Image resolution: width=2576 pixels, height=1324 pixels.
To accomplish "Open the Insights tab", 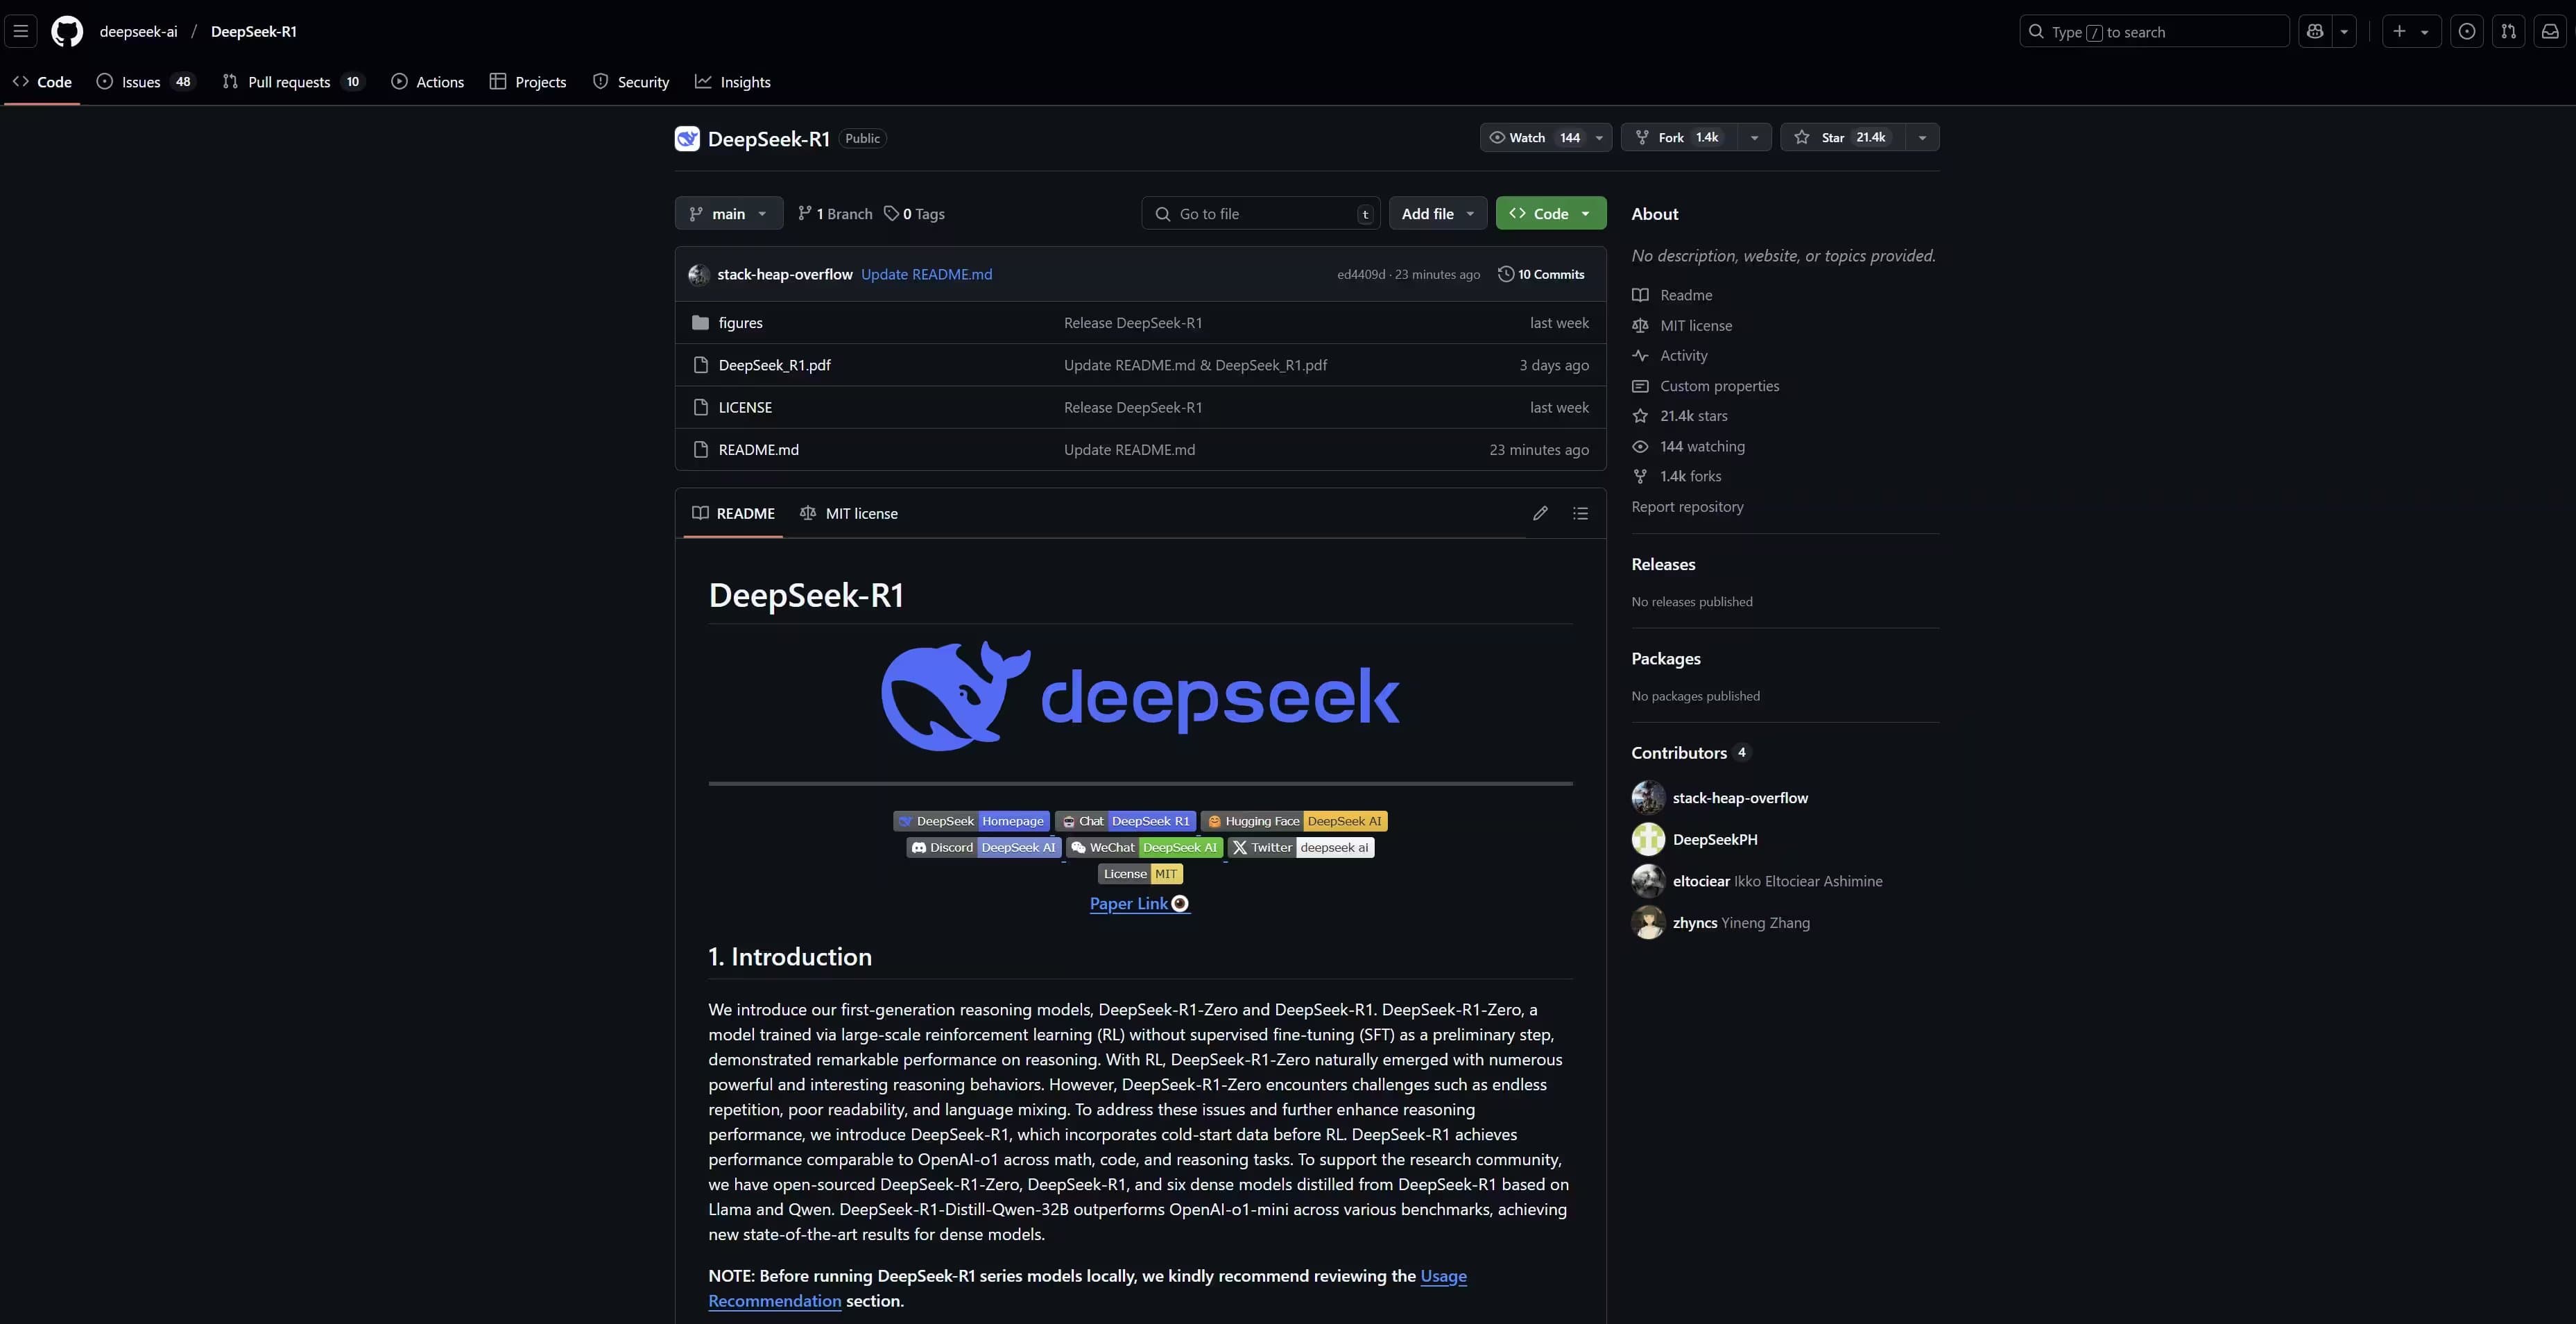I will [733, 82].
